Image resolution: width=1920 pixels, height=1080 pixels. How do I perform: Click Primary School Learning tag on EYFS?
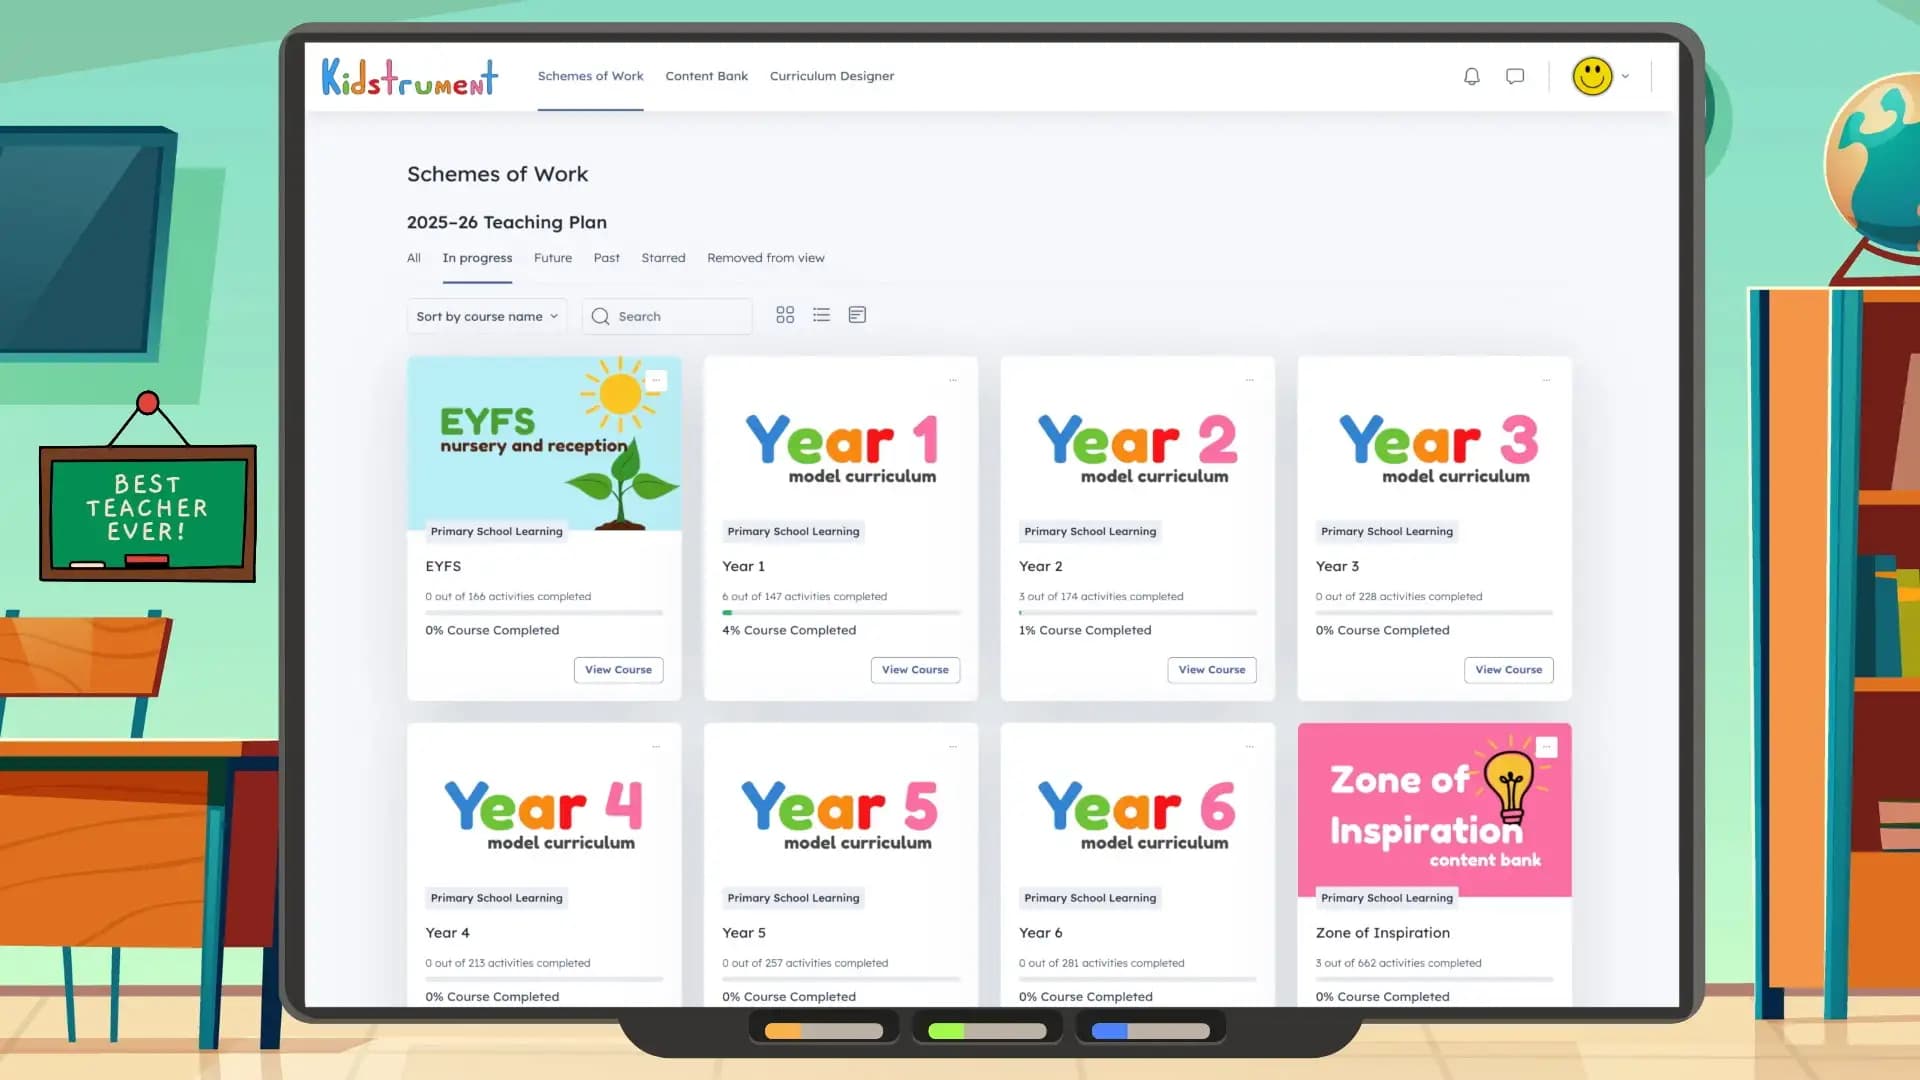tap(496, 531)
